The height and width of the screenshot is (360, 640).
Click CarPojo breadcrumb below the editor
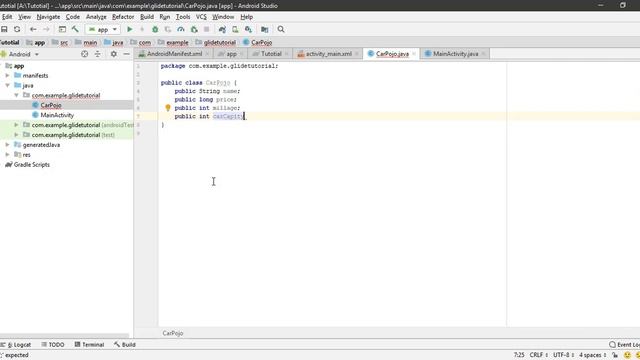(173, 333)
